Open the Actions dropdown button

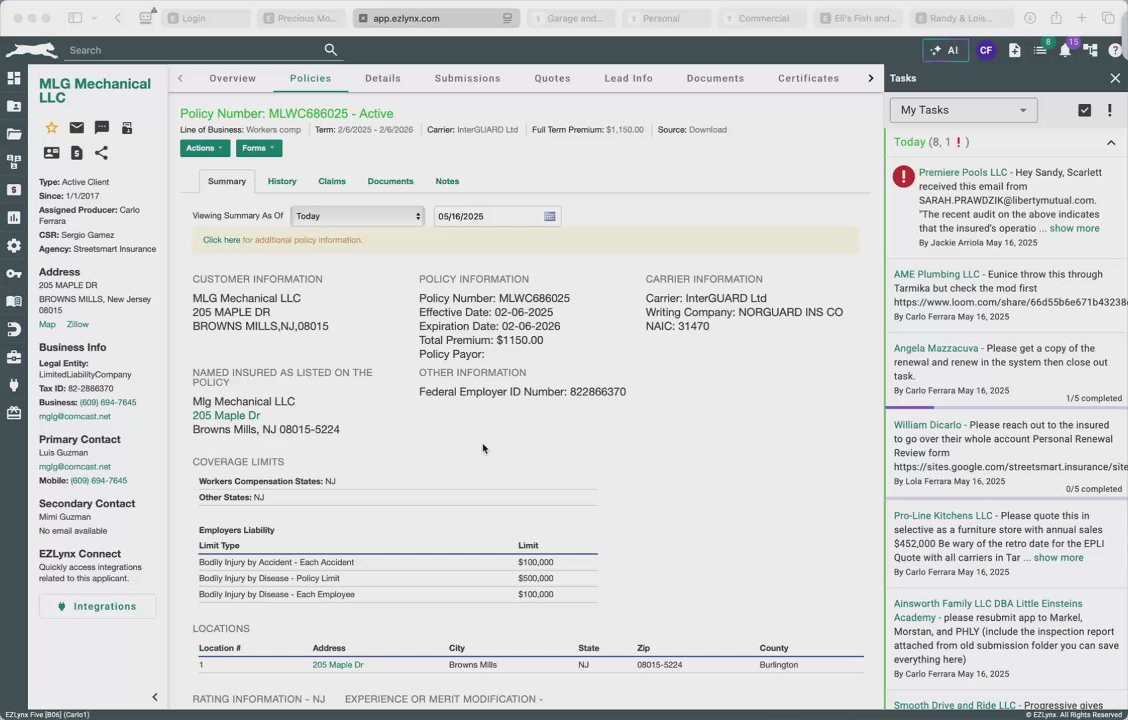click(205, 148)
